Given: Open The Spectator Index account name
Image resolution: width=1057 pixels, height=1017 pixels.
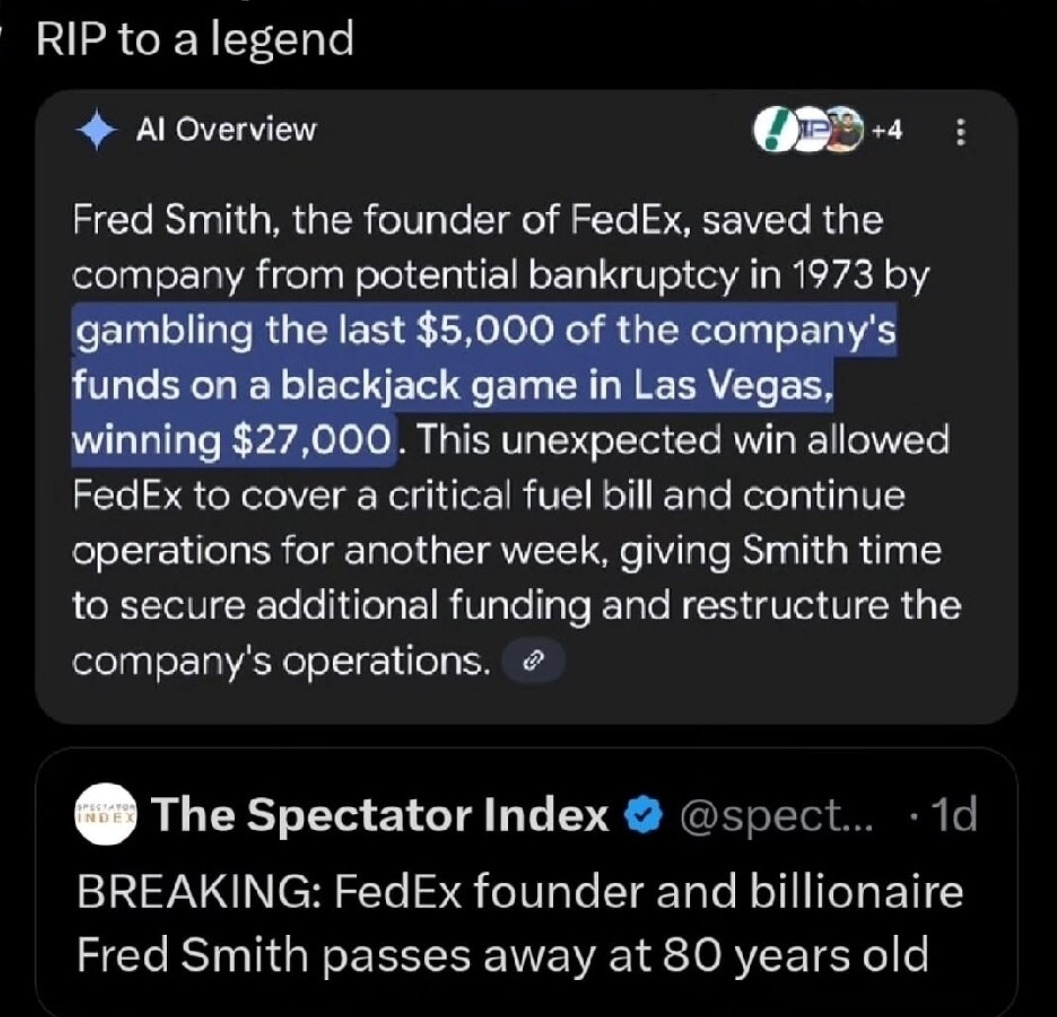Looking at the screenshot, I should [x=382, y=817].
